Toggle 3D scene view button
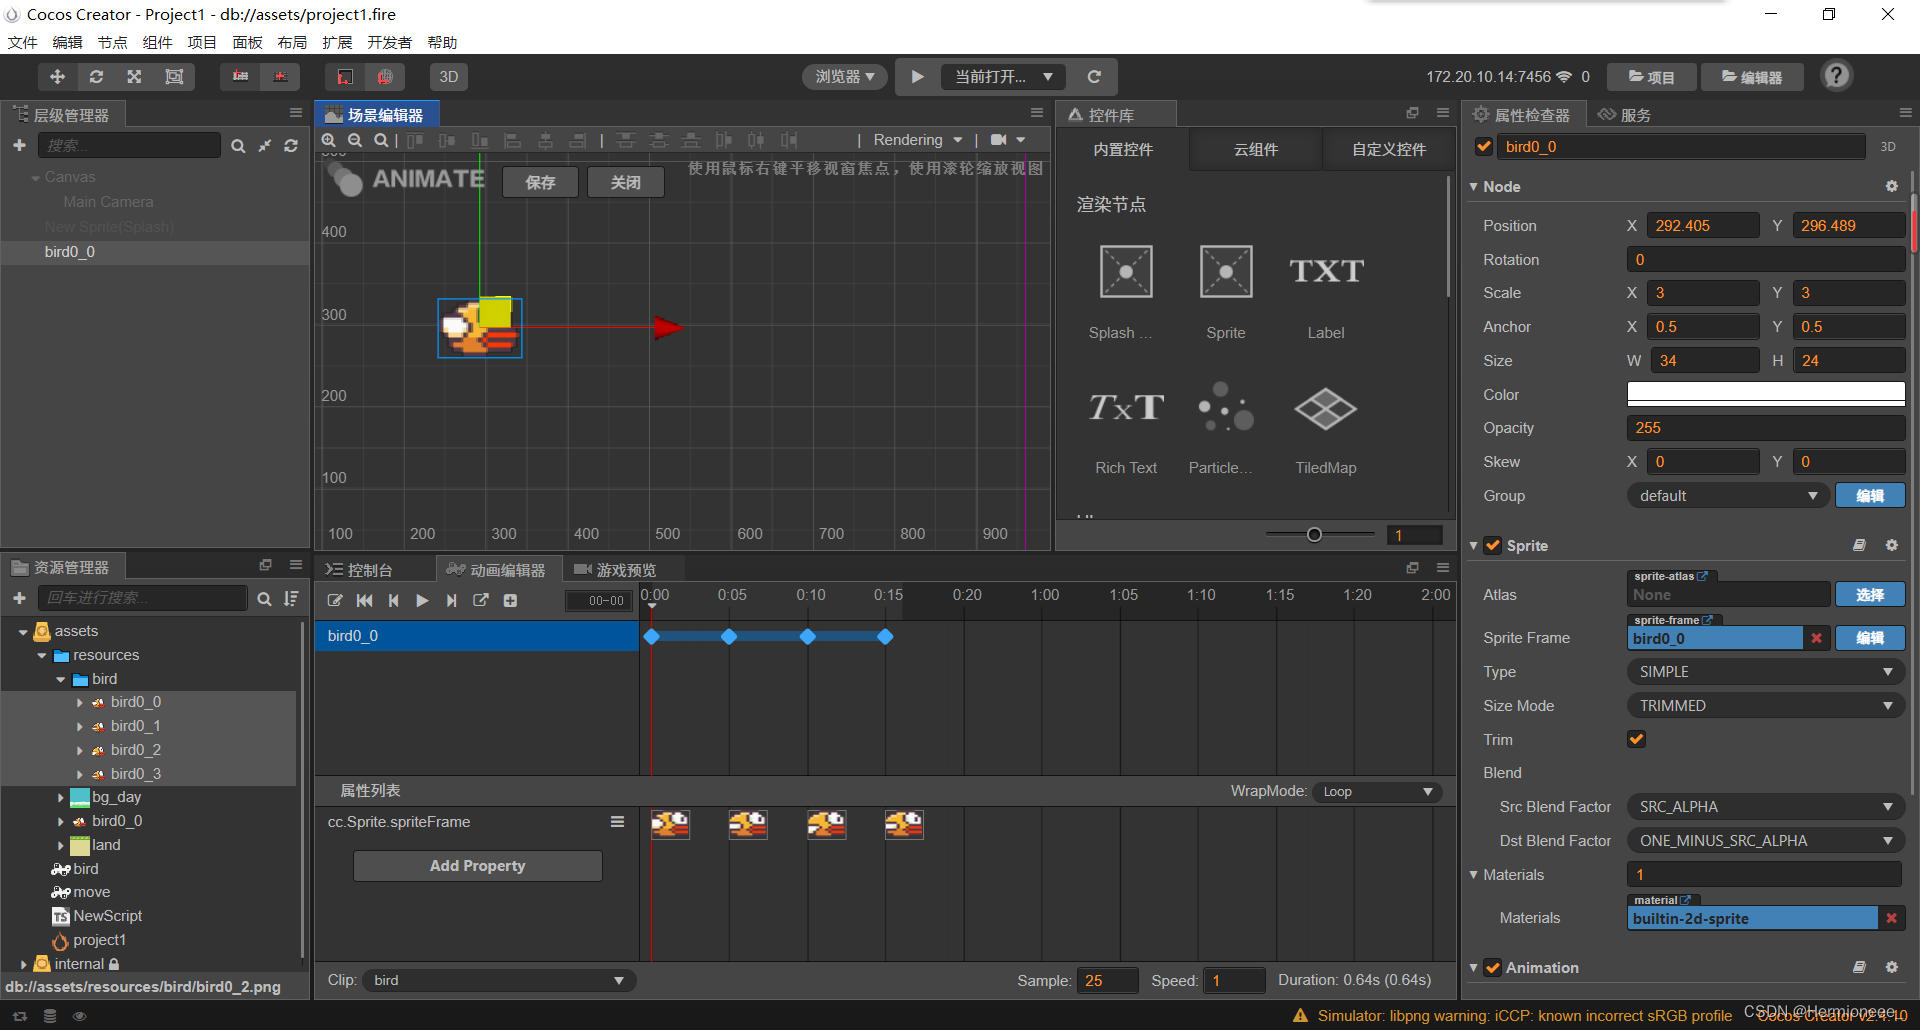 (x=449, y=77)
